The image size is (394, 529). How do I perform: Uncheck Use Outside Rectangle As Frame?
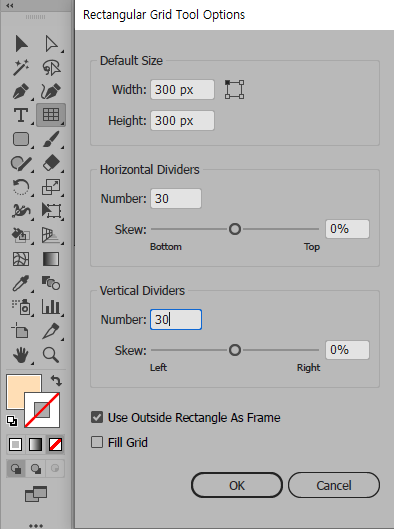coord(97,417)
